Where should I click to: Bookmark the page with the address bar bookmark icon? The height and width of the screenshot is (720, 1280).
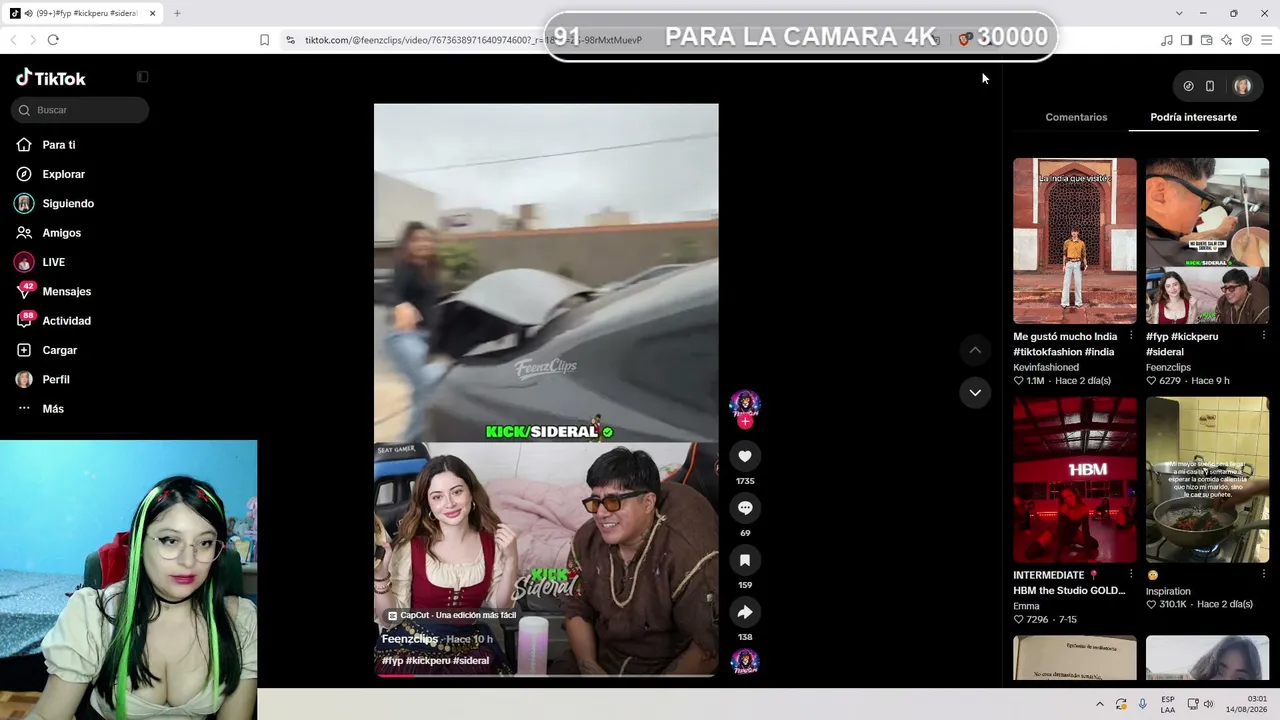(264, 40)
